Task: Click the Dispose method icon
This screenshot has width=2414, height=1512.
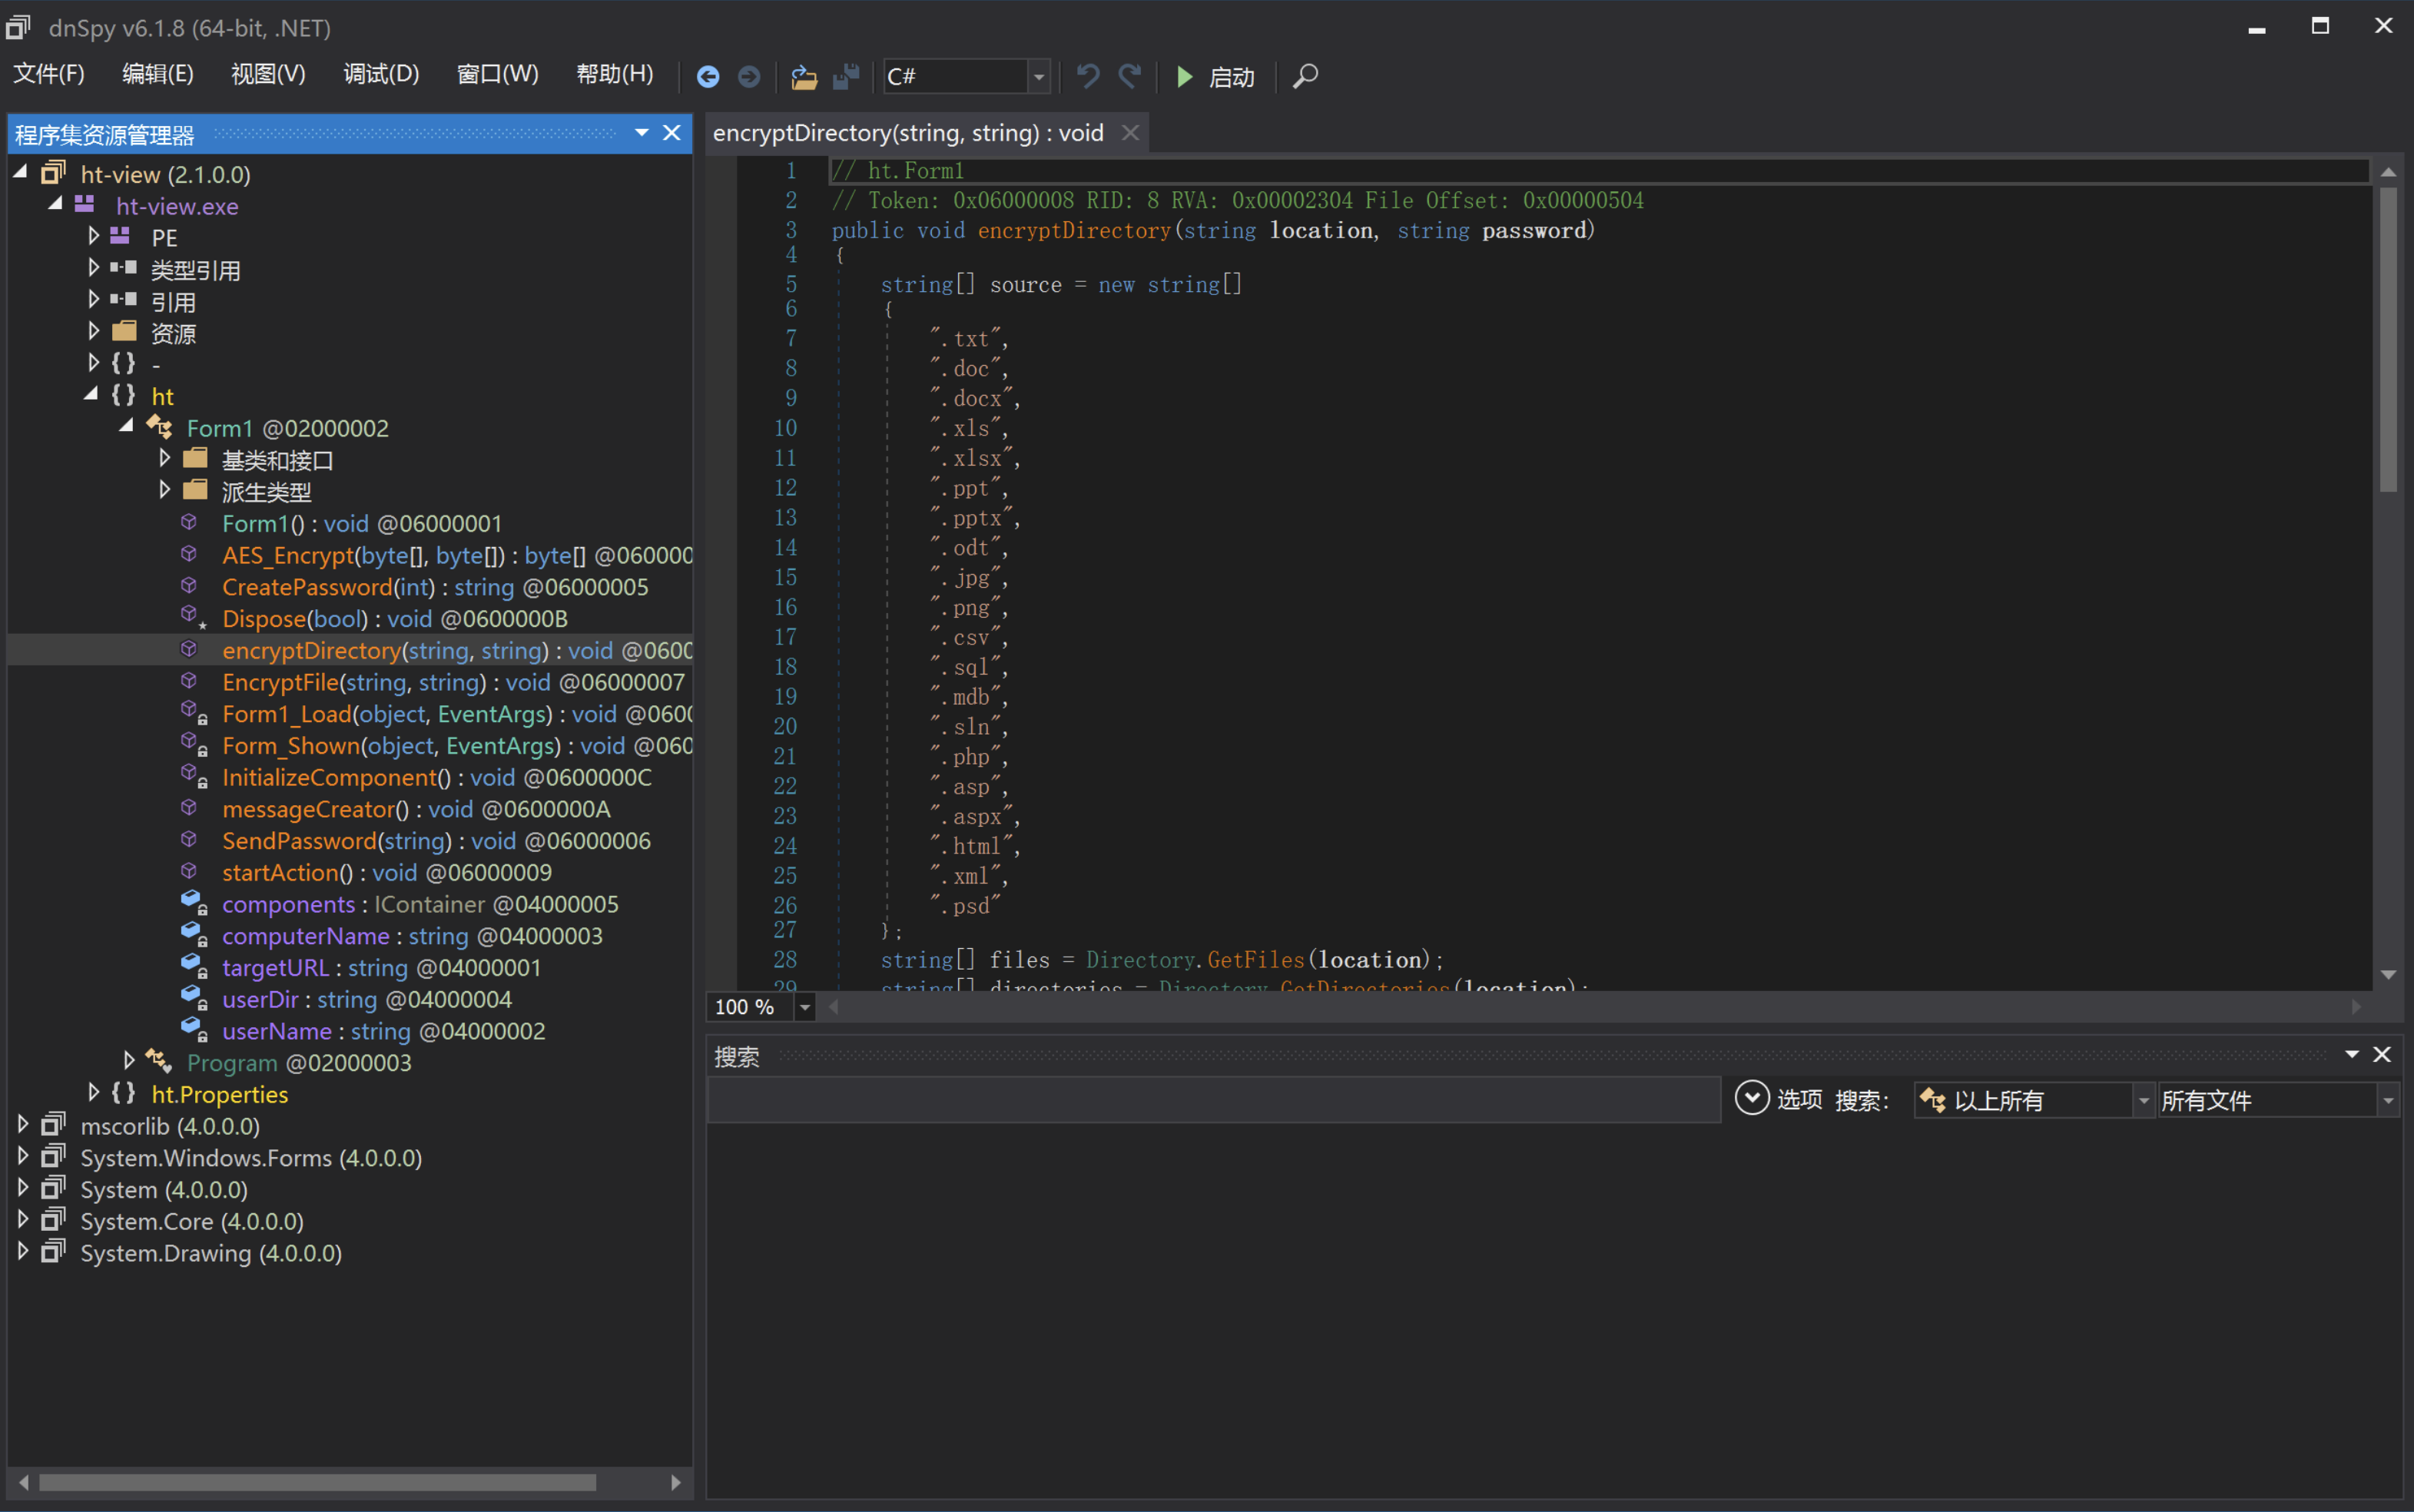Action: point(193,617)
